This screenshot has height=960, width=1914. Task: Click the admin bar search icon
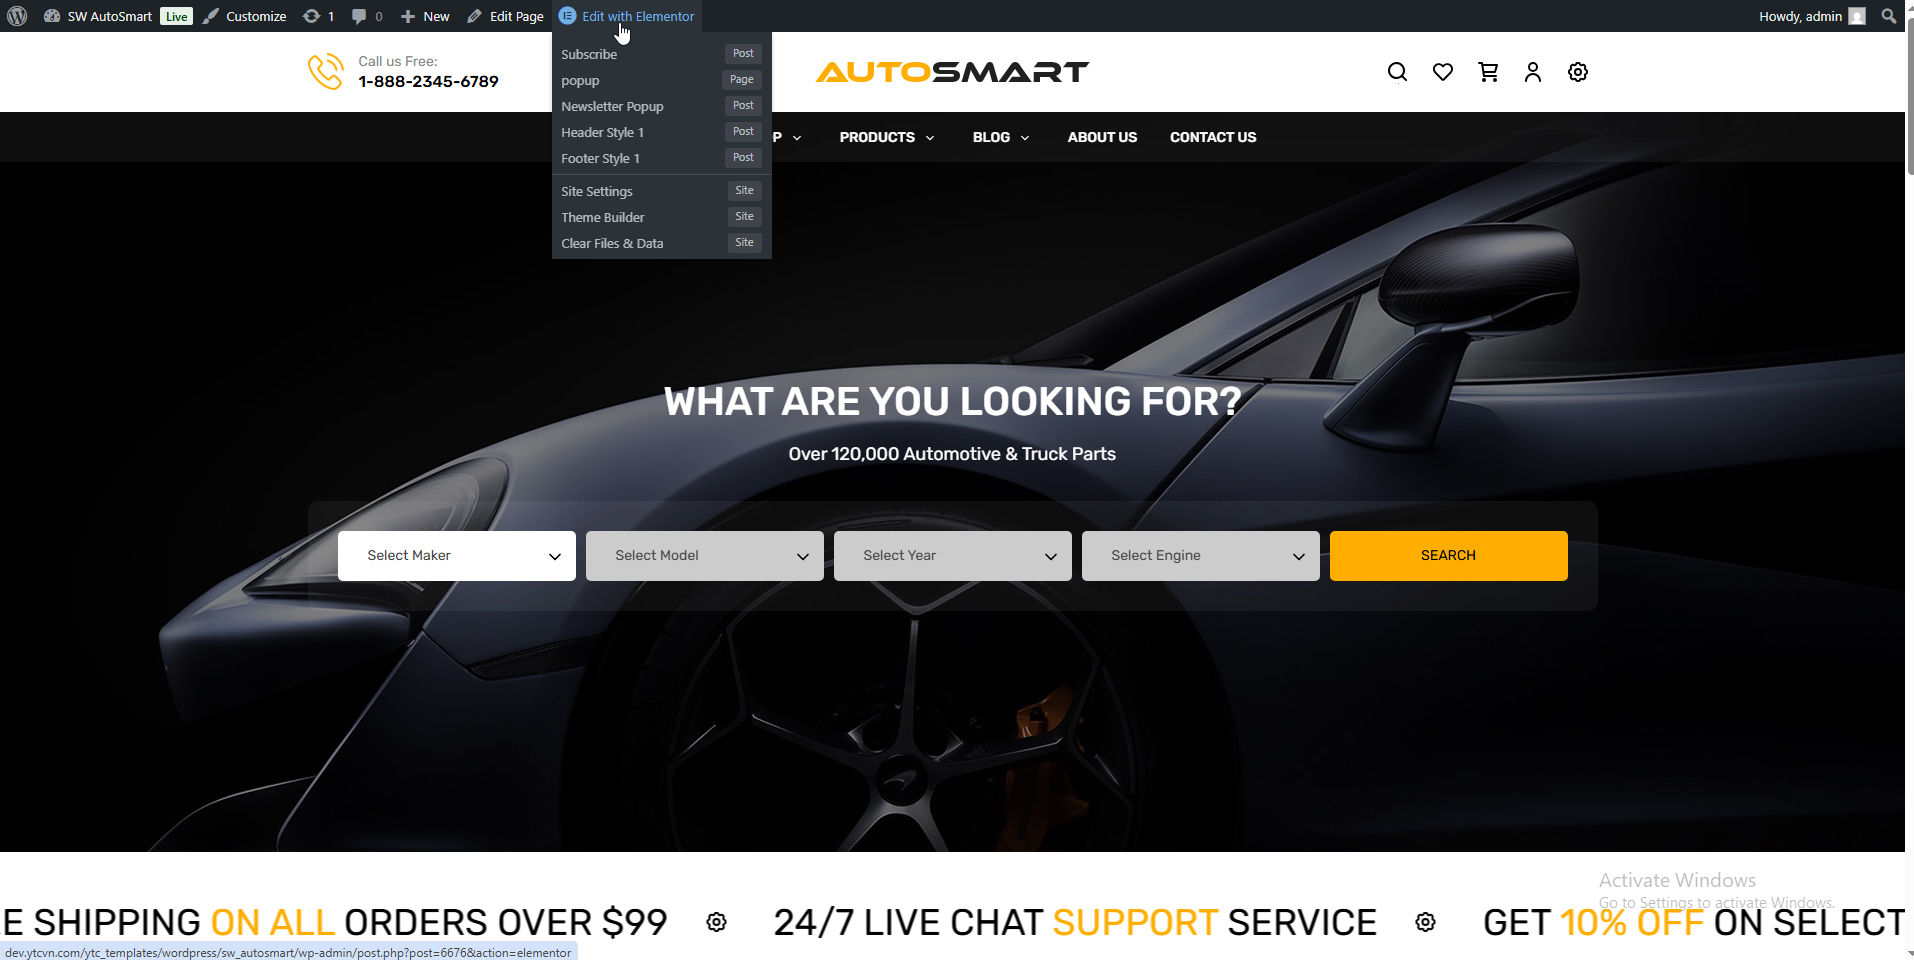[1888, 16]
